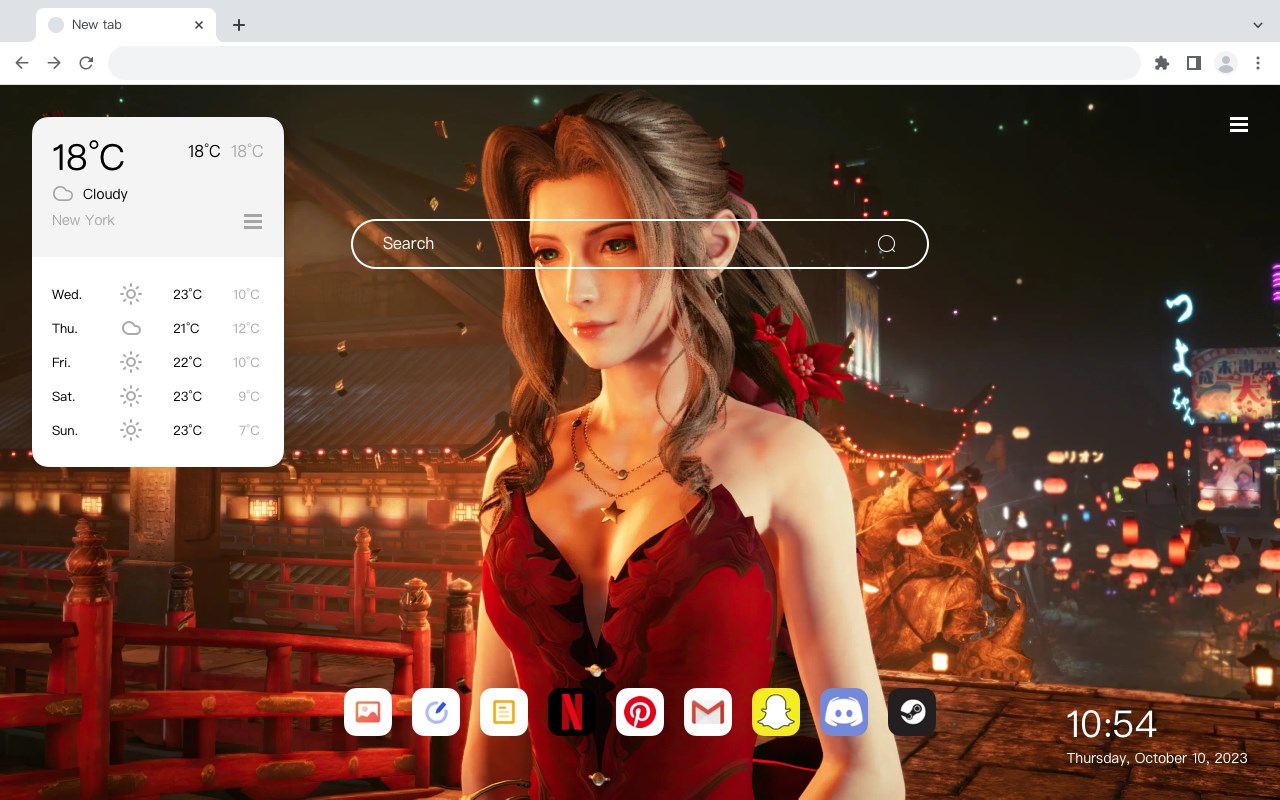The image size is (1280, 800).
Task: Select the Sat. forecast row label
Action: pyautogui.click(x=64, y=397)
